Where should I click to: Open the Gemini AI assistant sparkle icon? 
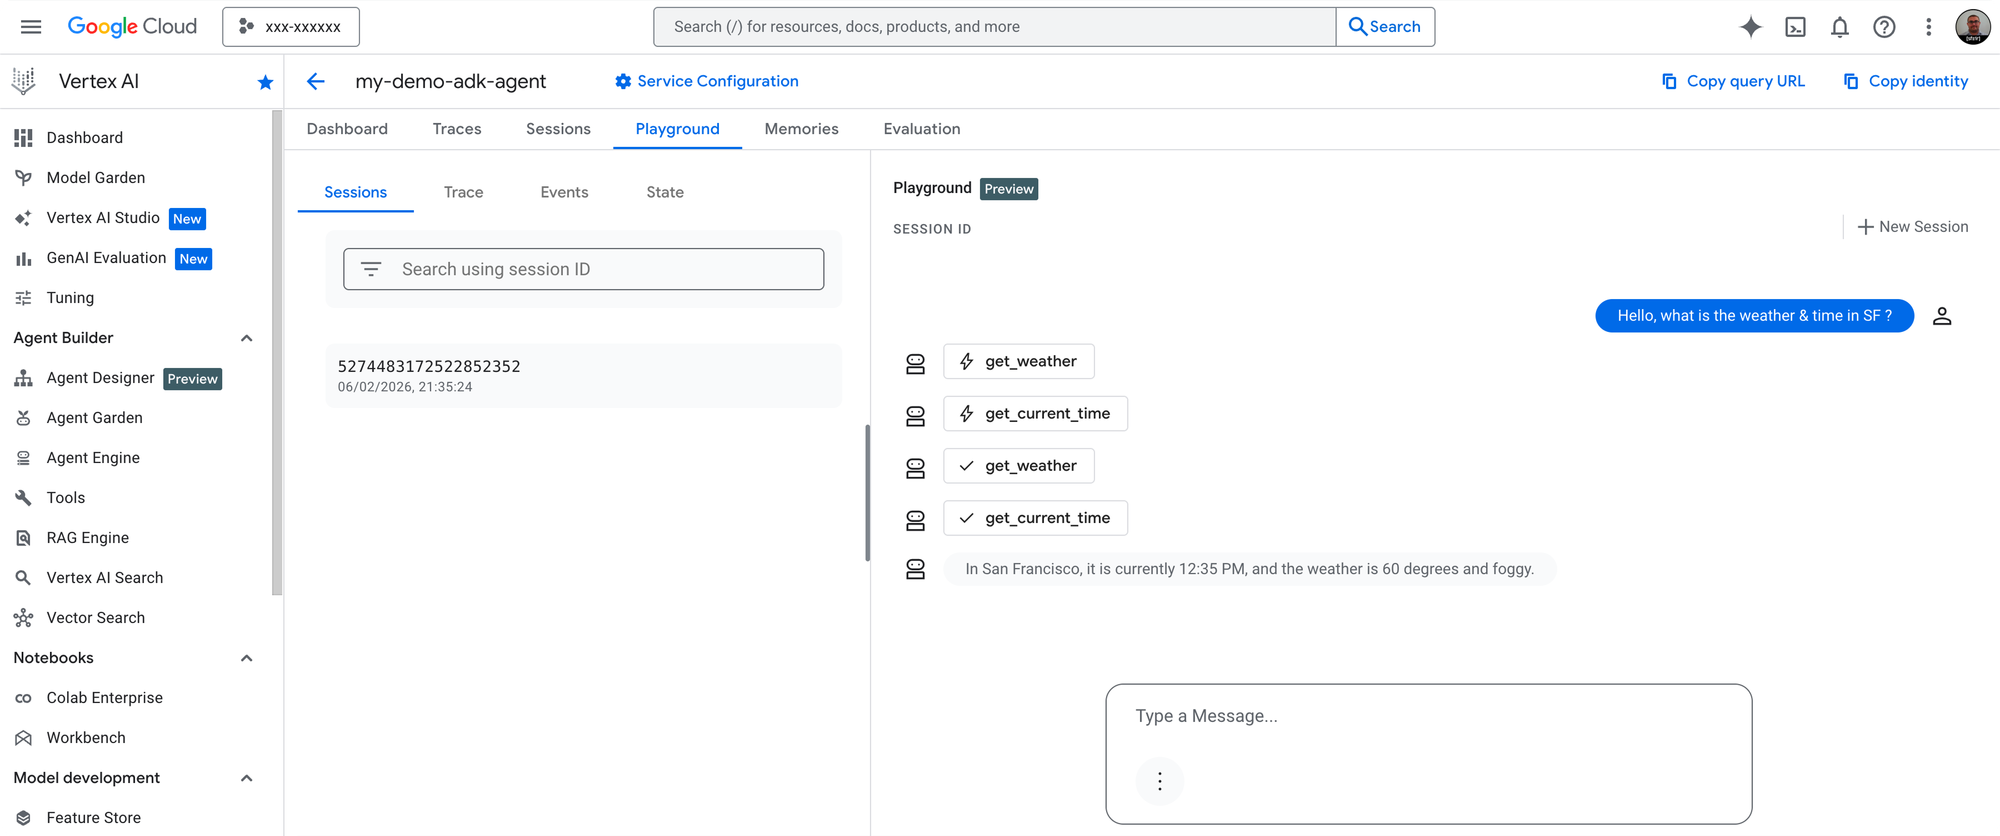pos(1750,27)
